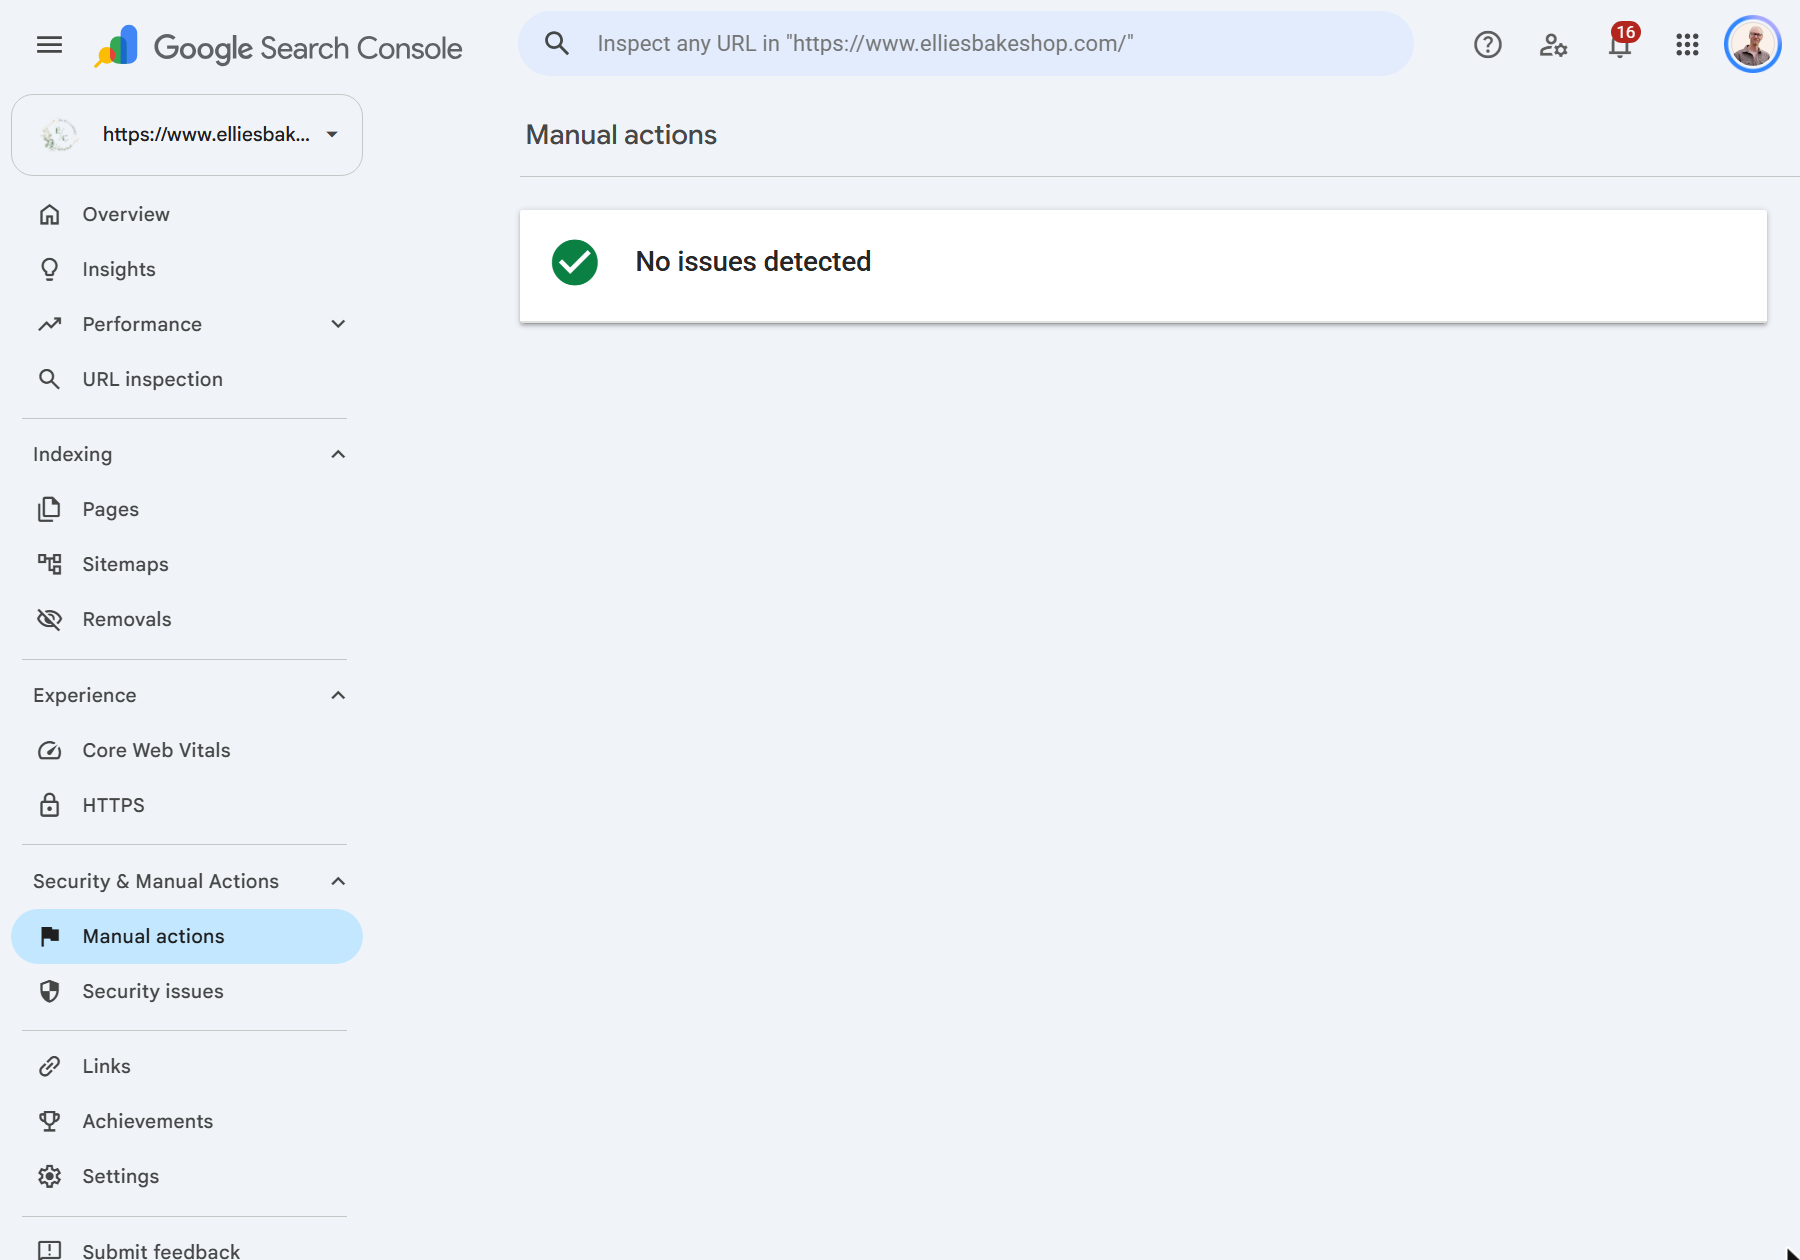This screenshot has width=1800, height=1260.
Task: Collapse the Experience section chevron
Action: click(338, 695)
